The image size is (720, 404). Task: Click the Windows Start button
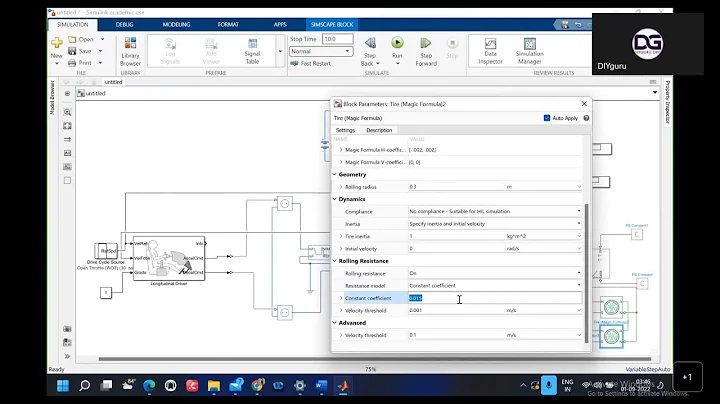coord(63,386)
